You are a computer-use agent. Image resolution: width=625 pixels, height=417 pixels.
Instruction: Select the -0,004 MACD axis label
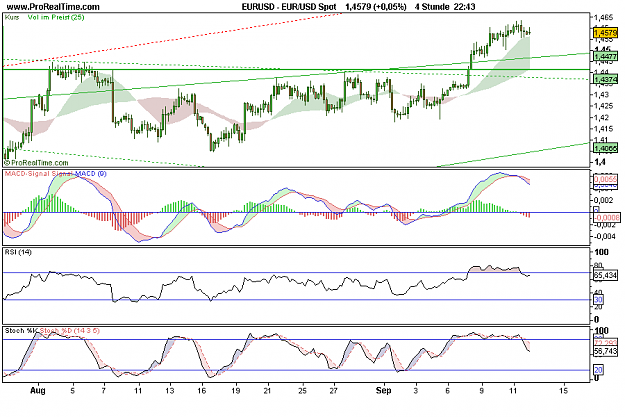coord(604,236)
